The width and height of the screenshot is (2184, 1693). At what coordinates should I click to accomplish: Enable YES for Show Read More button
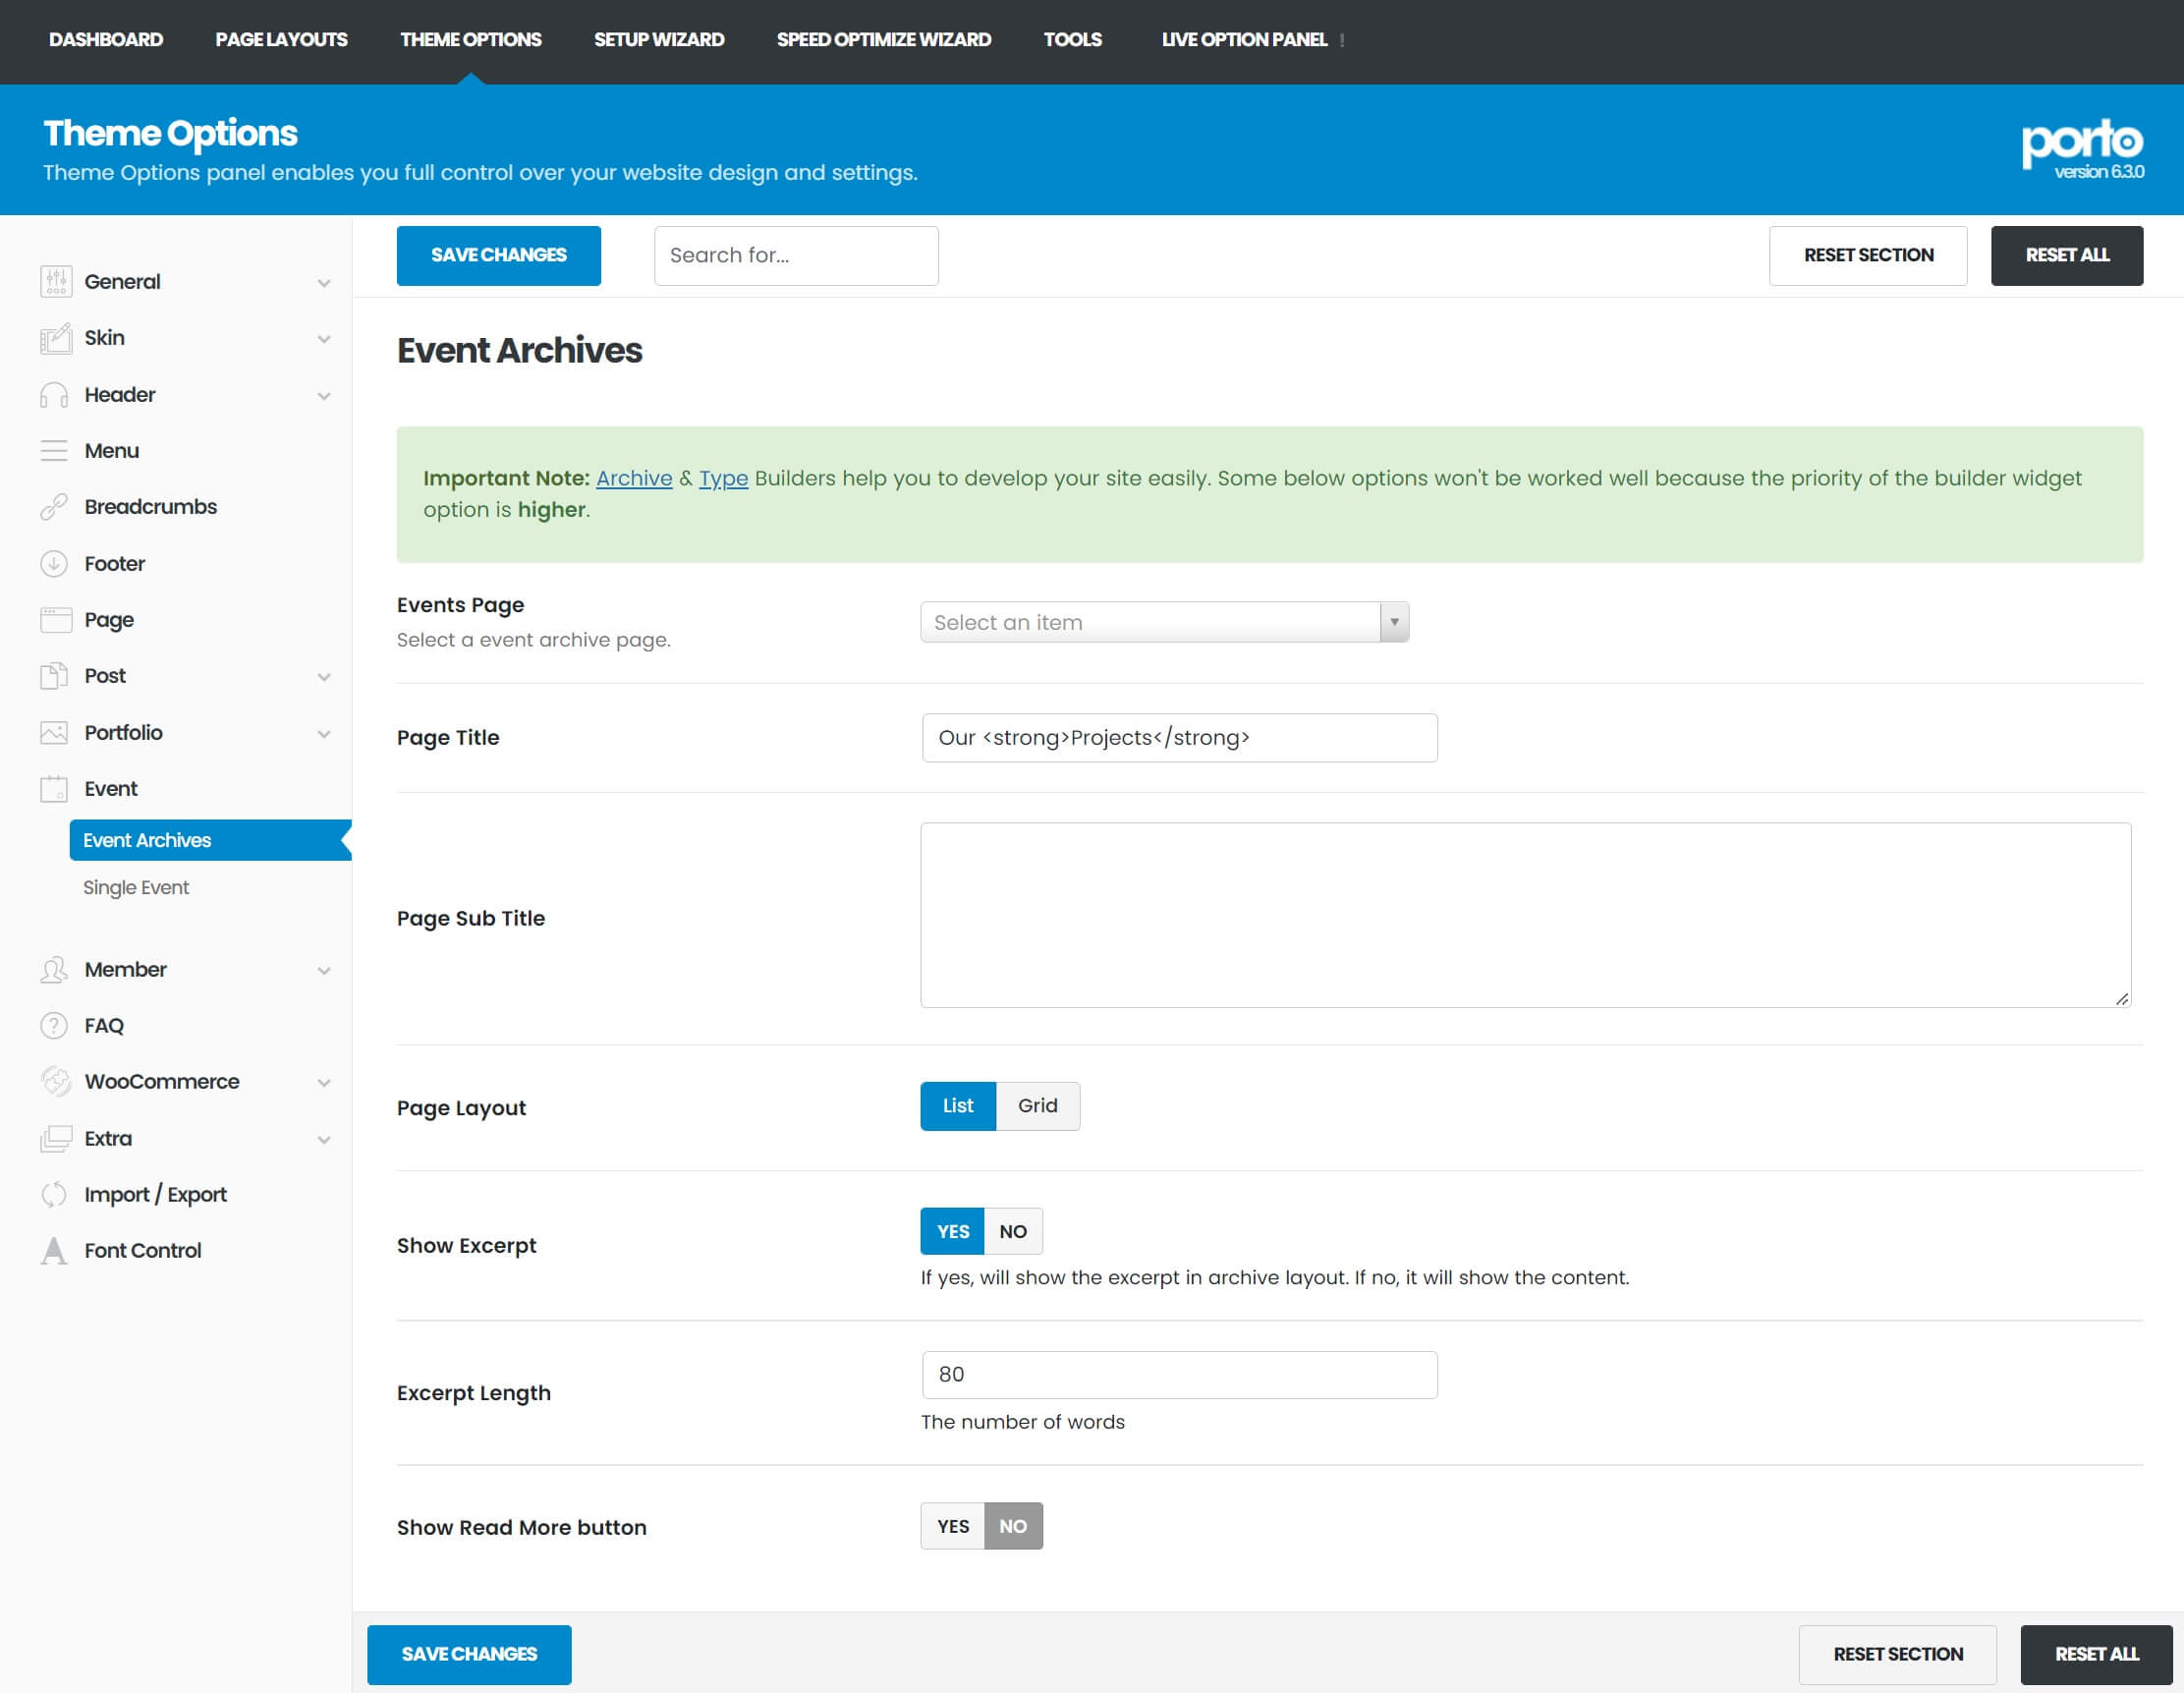tap(952, 1527)
